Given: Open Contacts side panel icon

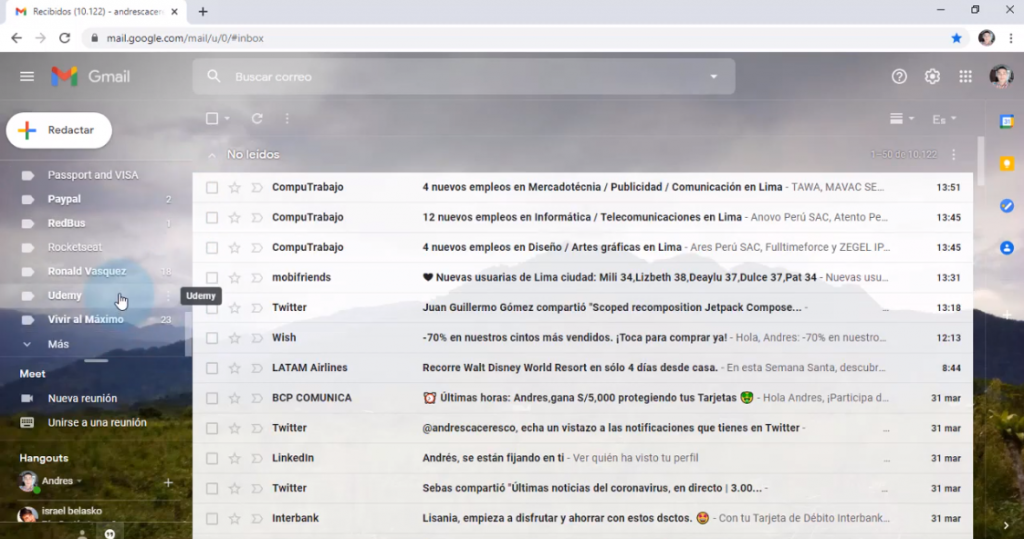Looking at the screenshot, I should (x=1006, y=248).
